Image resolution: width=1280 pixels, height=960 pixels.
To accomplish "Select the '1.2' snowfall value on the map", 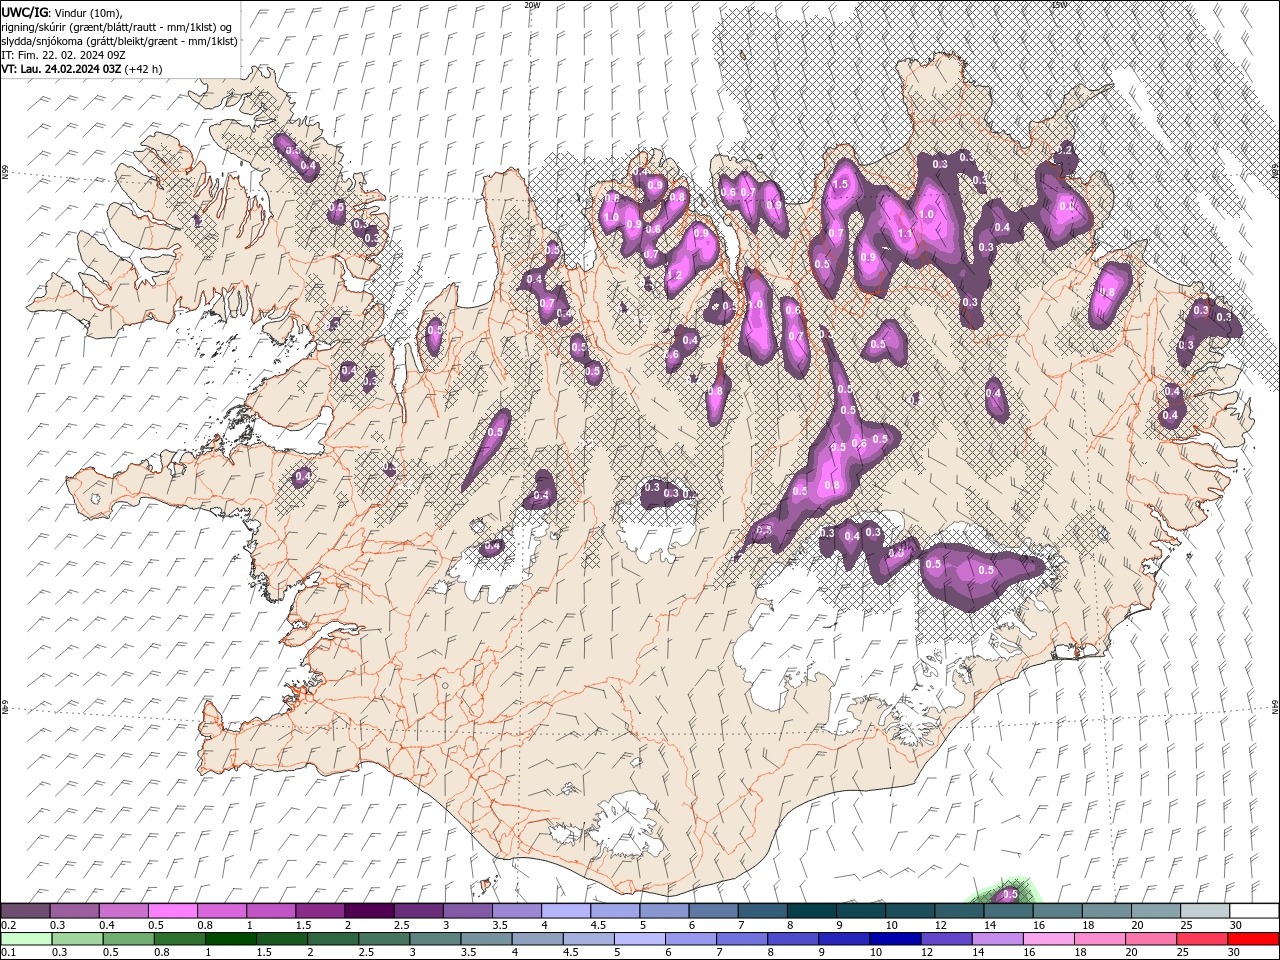I will pos(674,275).
